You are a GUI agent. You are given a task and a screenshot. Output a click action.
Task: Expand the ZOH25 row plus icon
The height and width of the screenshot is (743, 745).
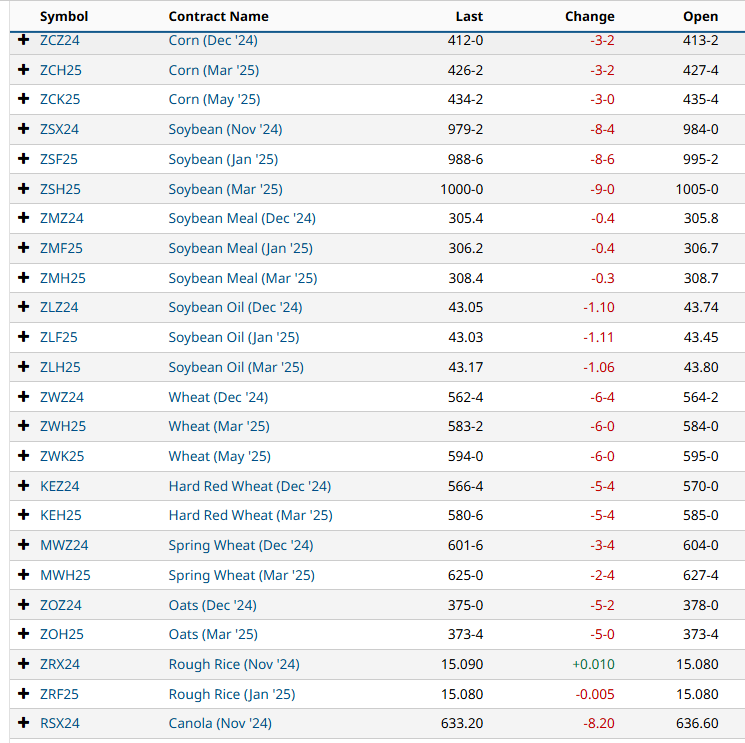[x=23, y=634]
